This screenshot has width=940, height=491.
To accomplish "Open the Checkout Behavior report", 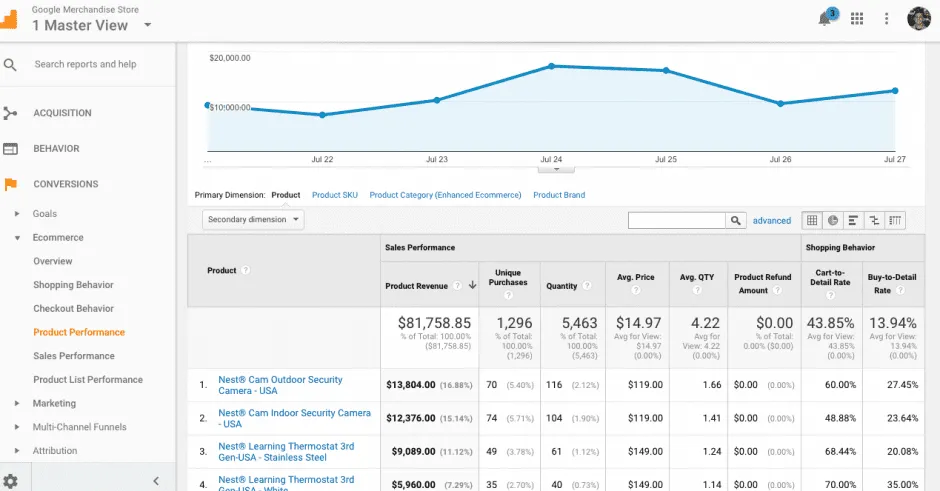I will (x=73, y=308).
